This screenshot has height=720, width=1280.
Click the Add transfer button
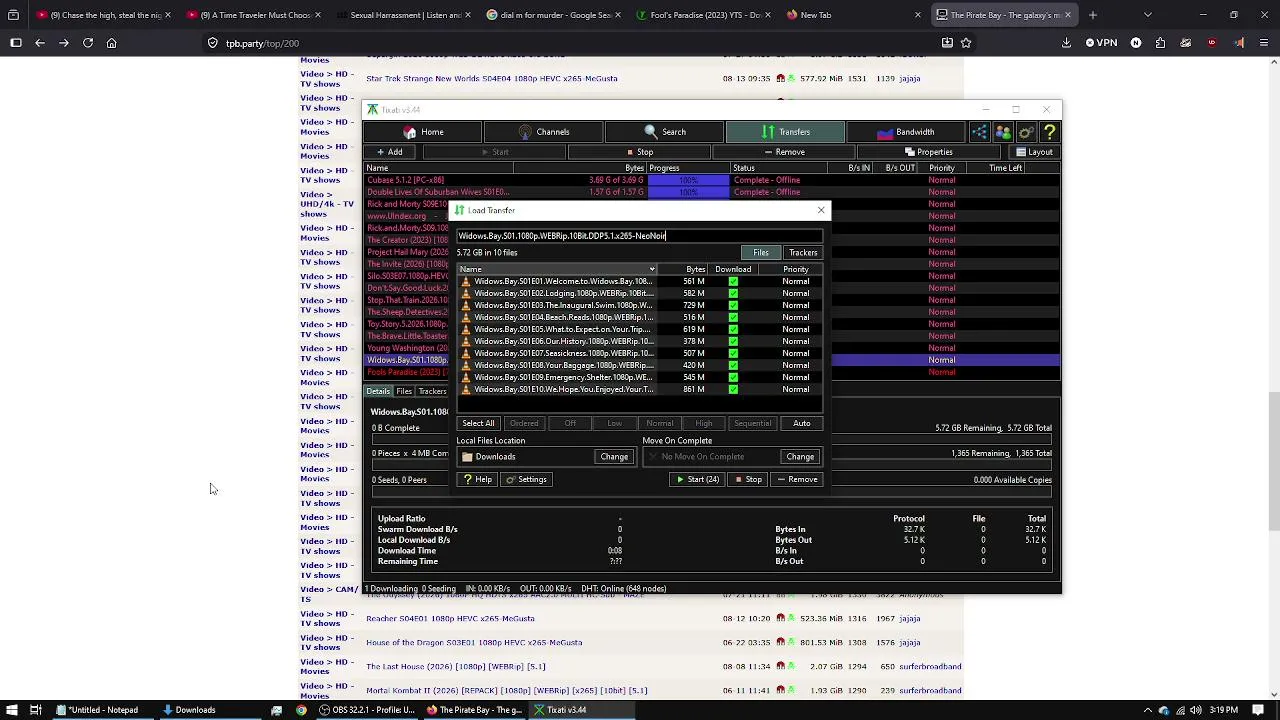390,152
